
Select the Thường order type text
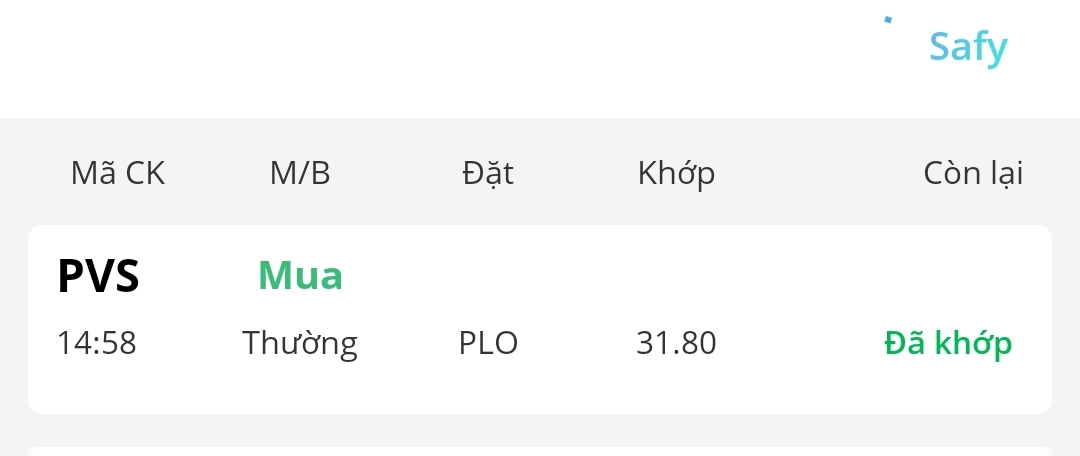pos(299,343)
